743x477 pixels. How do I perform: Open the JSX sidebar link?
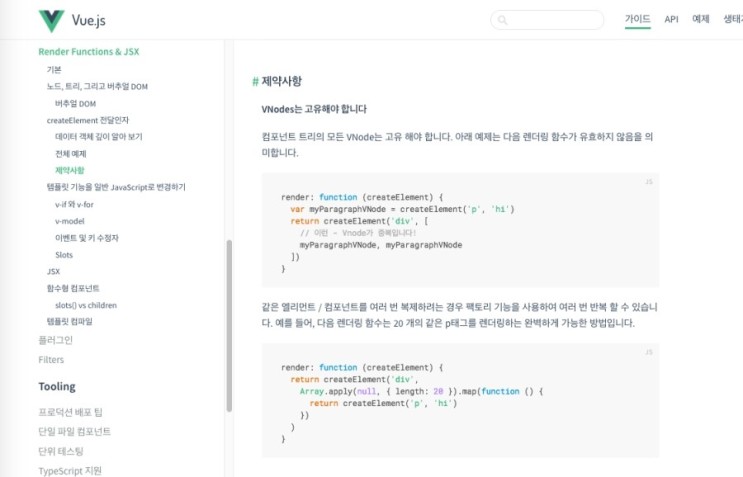click(x=53, y=271)
